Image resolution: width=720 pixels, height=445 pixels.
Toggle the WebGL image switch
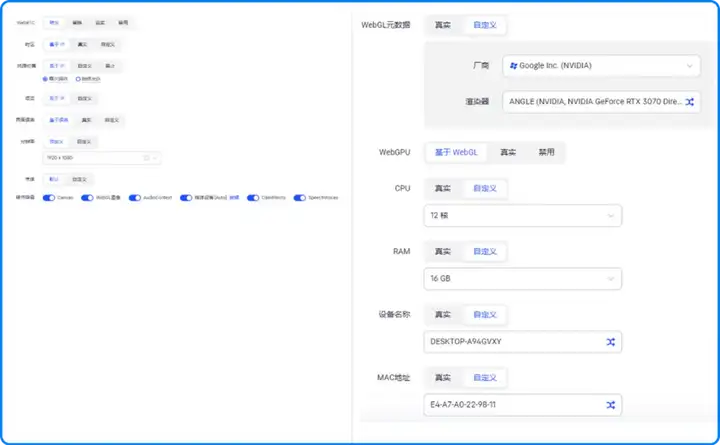click(88, 198)
